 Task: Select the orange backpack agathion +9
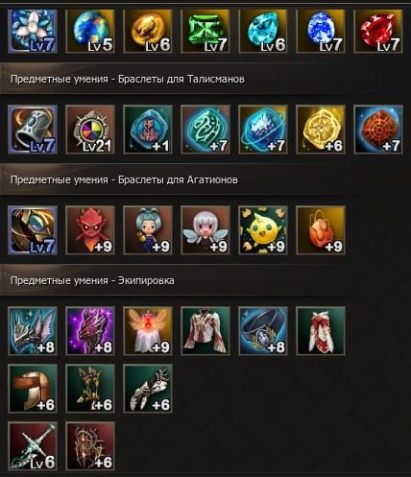[x=321, y=230]
